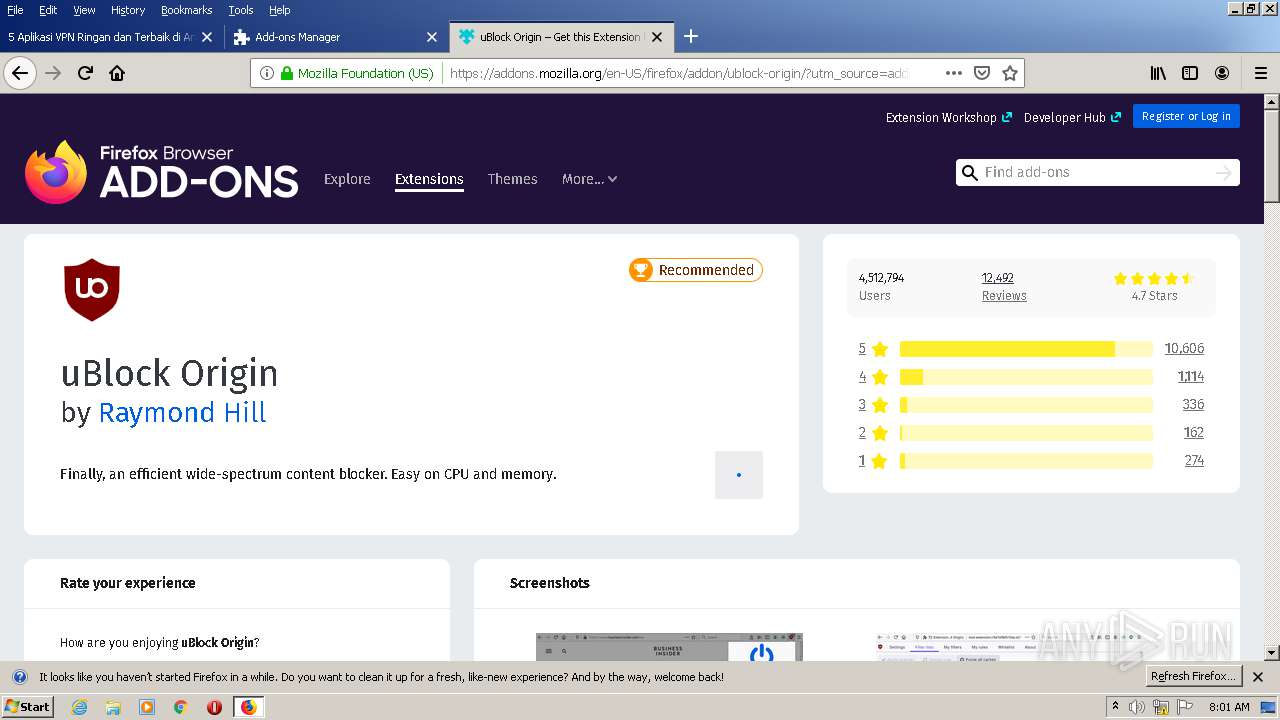Viewport: 1280px width, 720px height.
Task: Click Refresh Firefox… button
Action: [x=1193, y=677]
